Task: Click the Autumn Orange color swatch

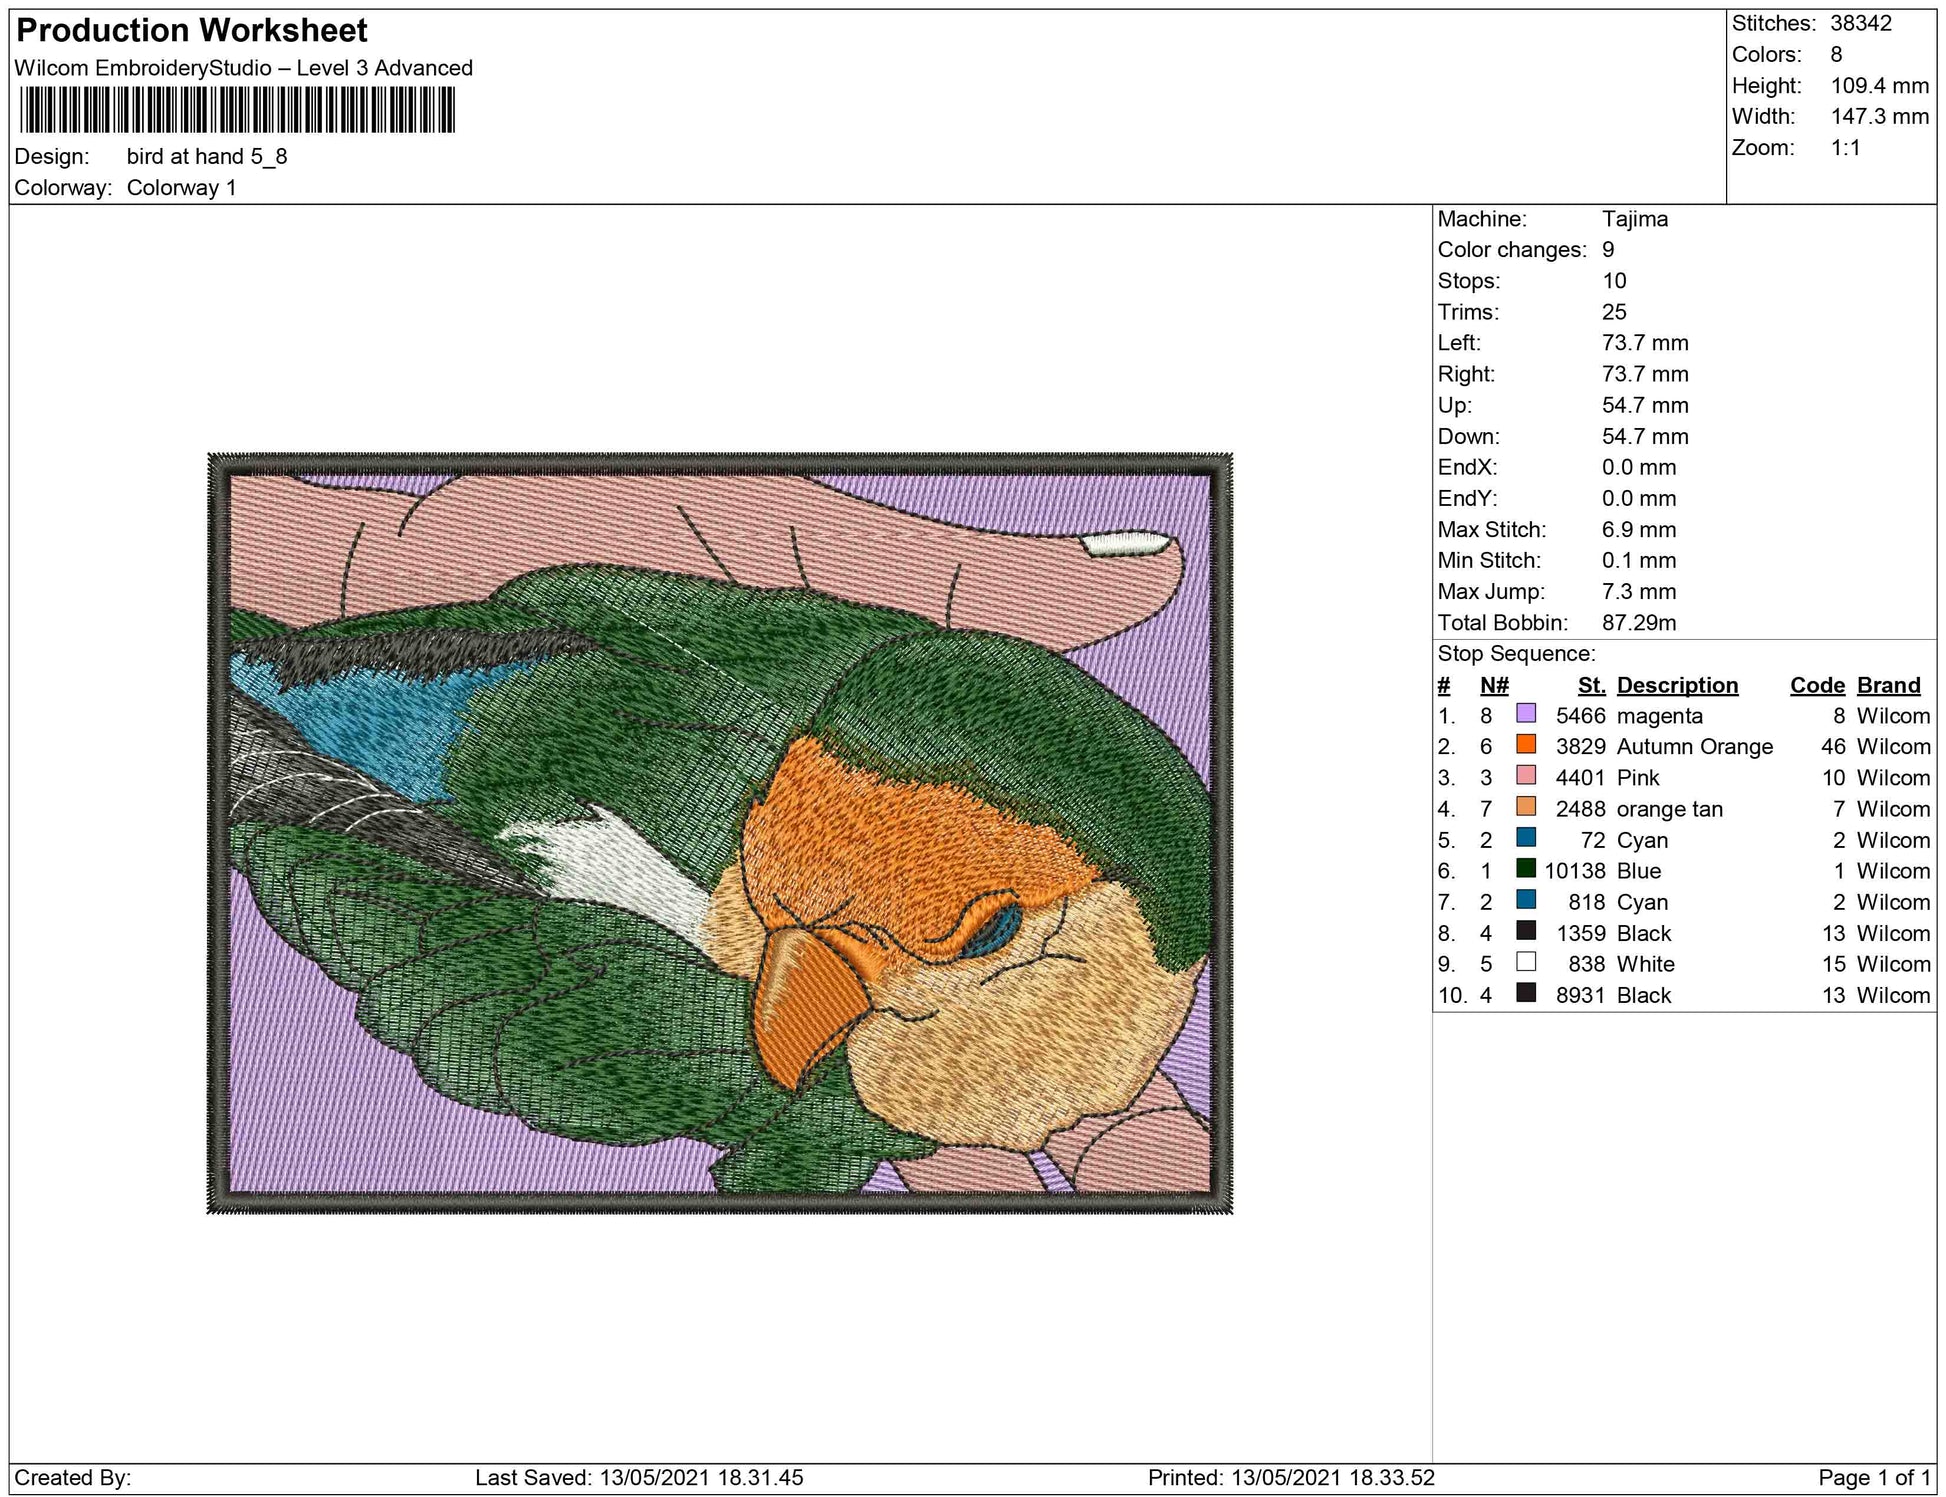Action: [1526, 745]
